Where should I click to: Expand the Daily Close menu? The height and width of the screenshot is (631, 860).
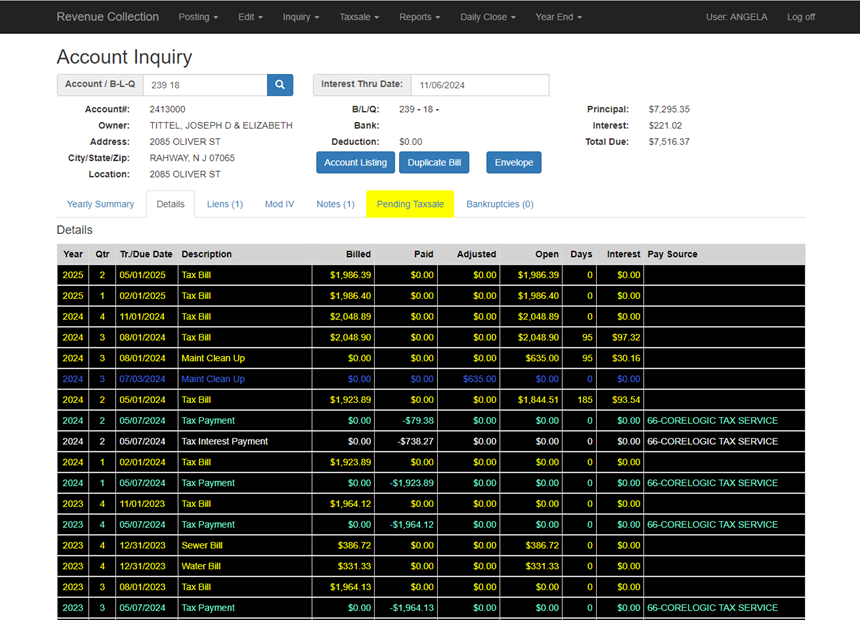[x=488, y=17]
